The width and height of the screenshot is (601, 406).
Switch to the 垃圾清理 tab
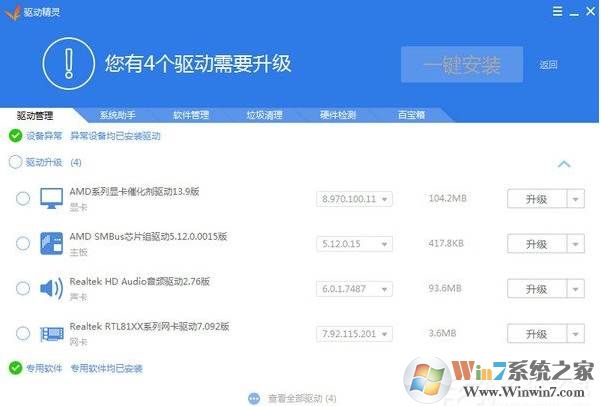pyautogui.click(x=264, y=115)
